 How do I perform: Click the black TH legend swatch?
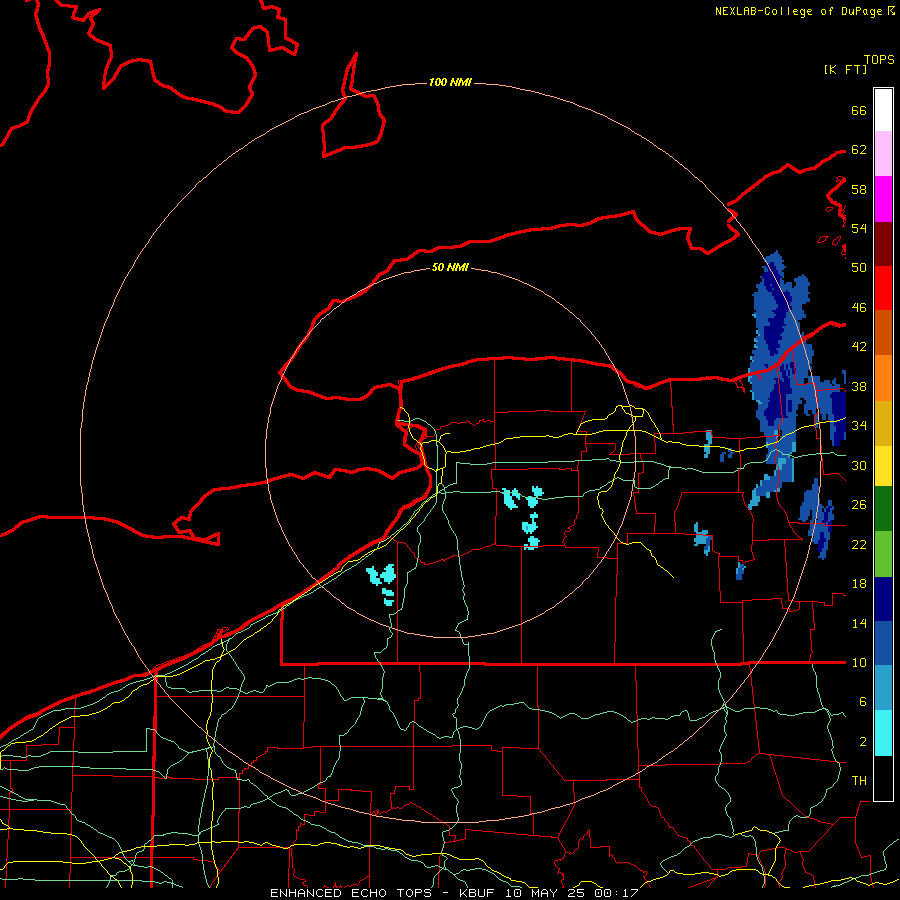(x=883, y=777)
